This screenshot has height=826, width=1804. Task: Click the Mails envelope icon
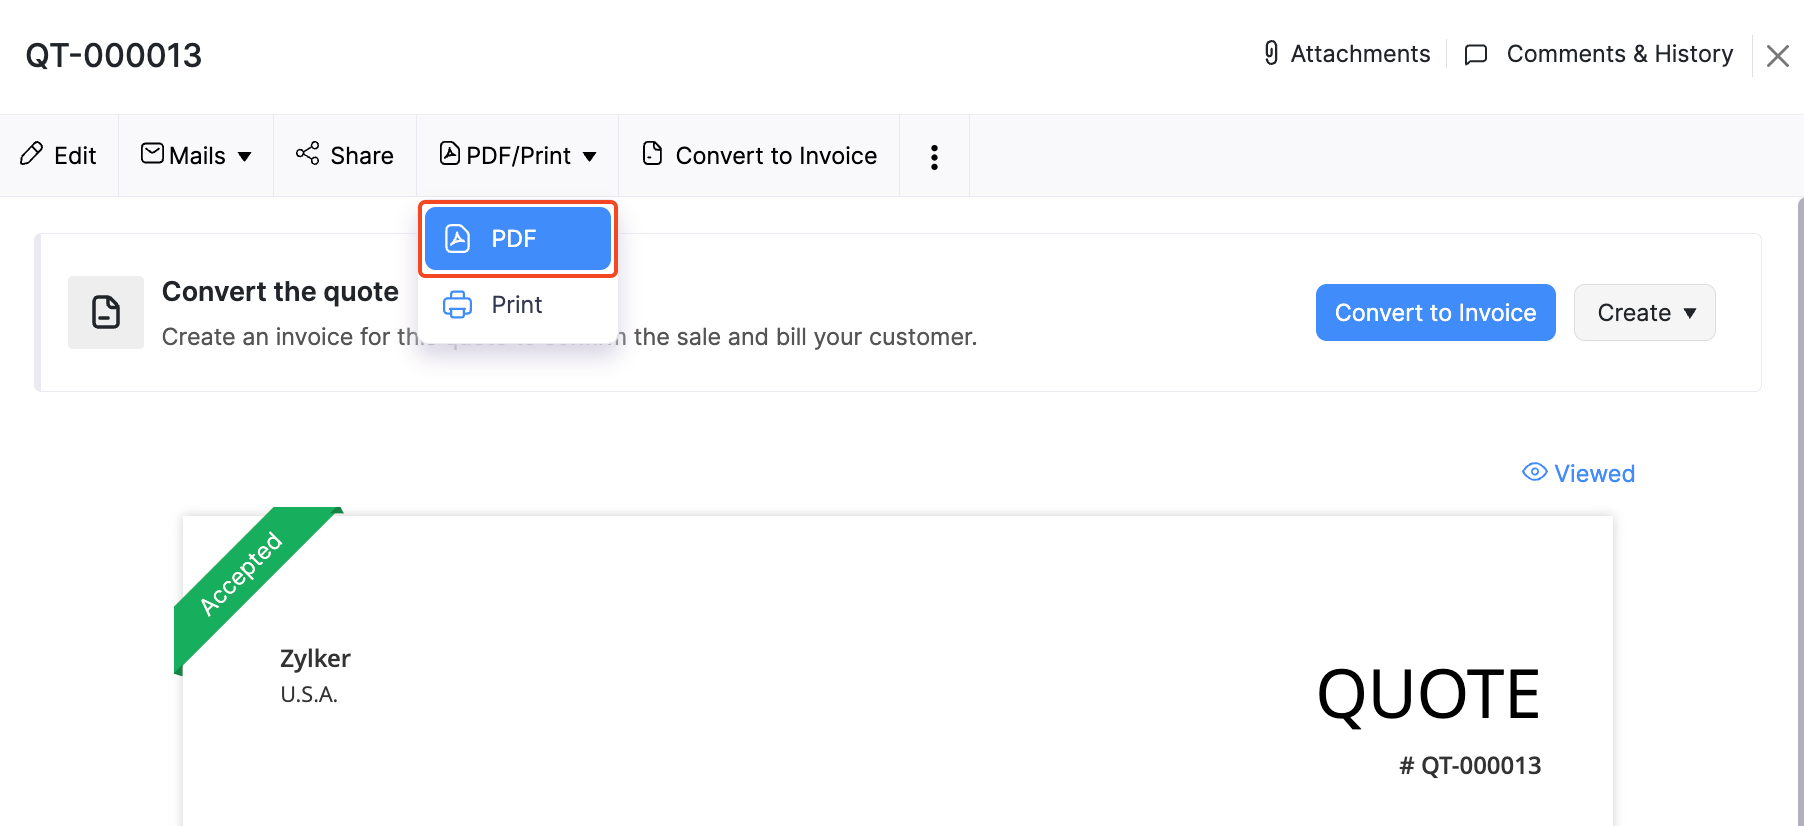click(x=152, y=153)
